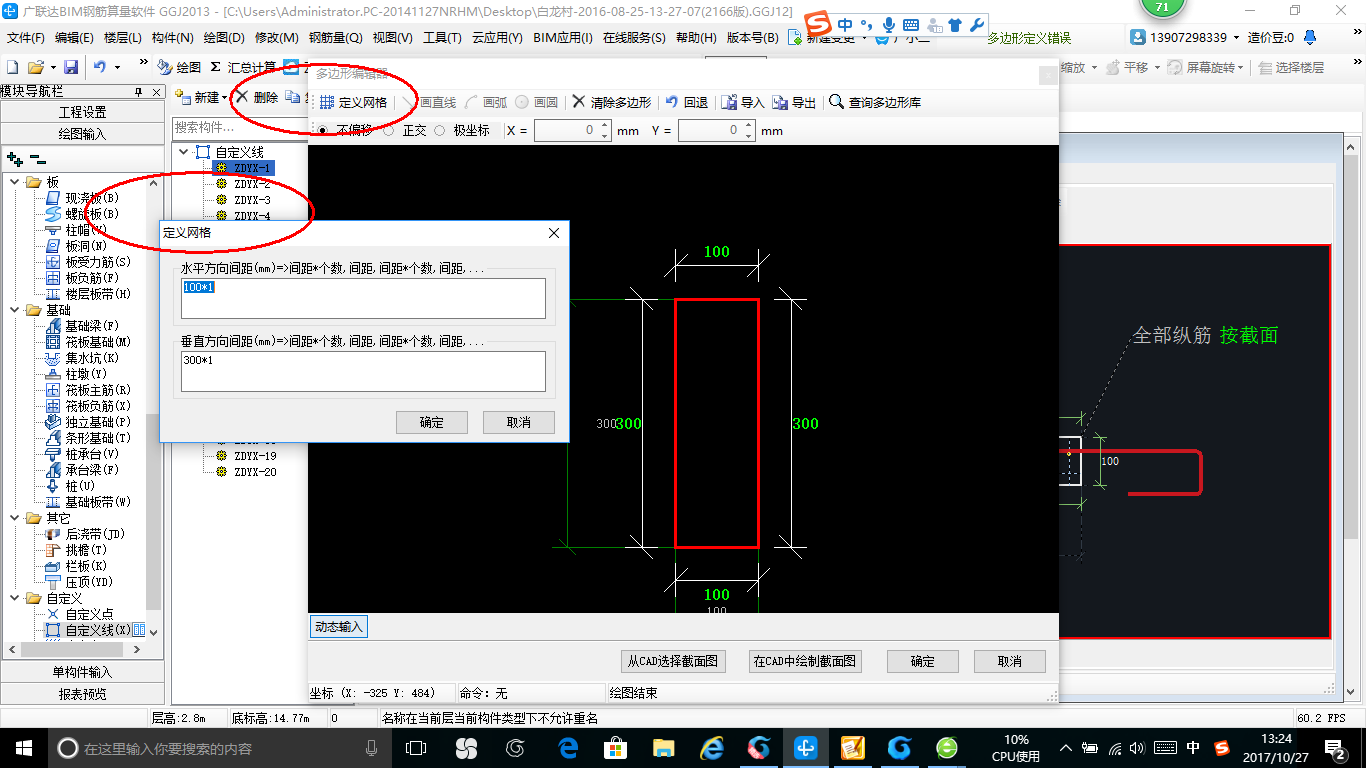1366x768 pixels.
Task: Click the vertical spacing input showing 300*1
Action: coord(363,371)
